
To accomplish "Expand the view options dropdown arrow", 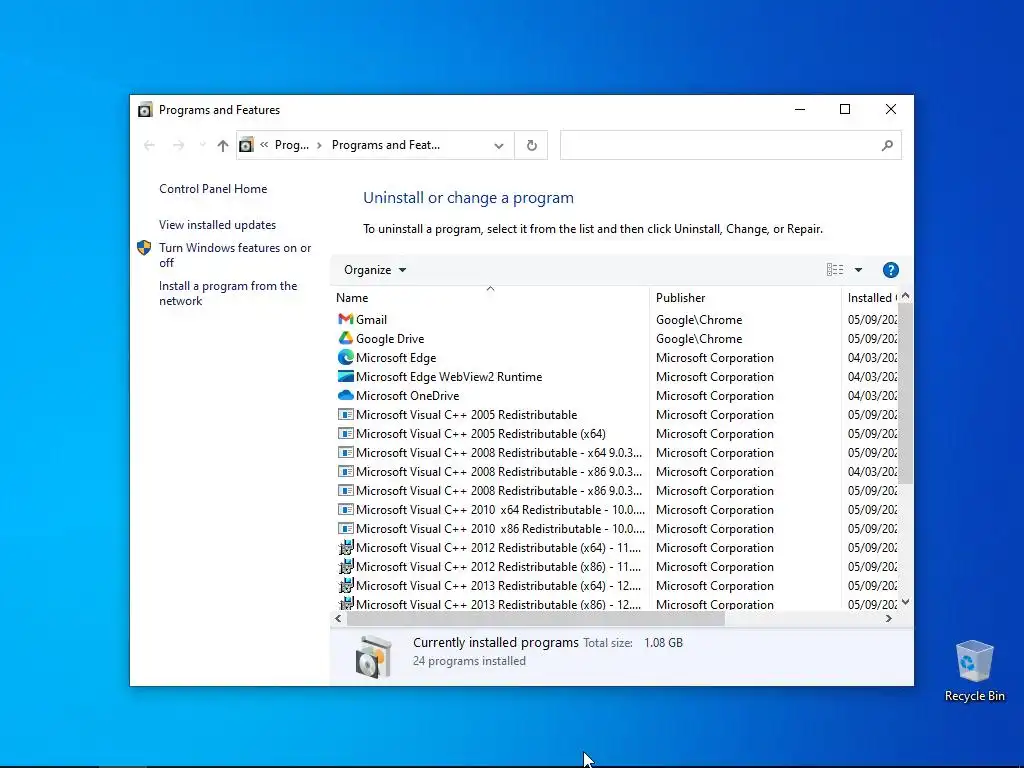I will click(858, 270).
